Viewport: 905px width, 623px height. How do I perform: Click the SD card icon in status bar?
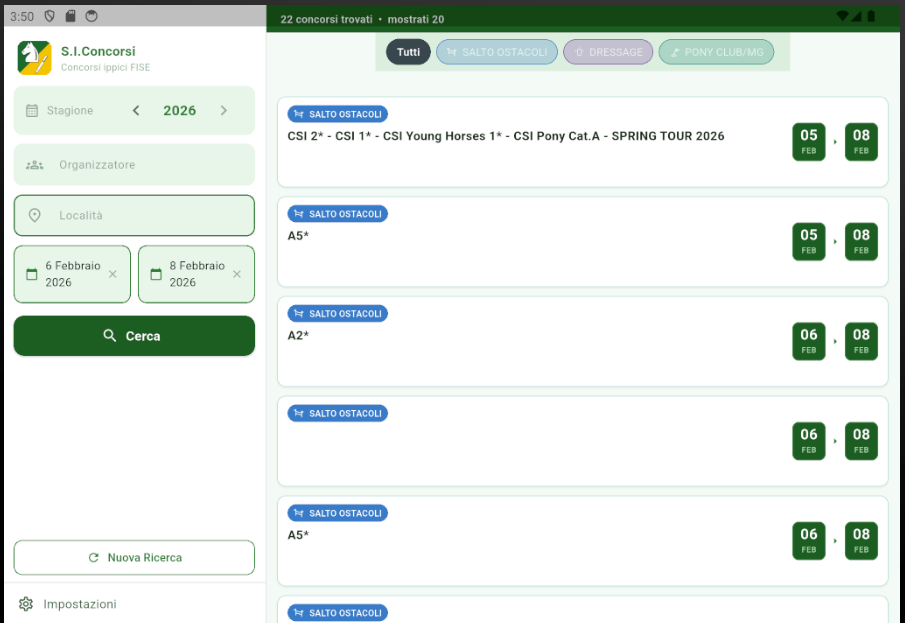coord(70,16)
